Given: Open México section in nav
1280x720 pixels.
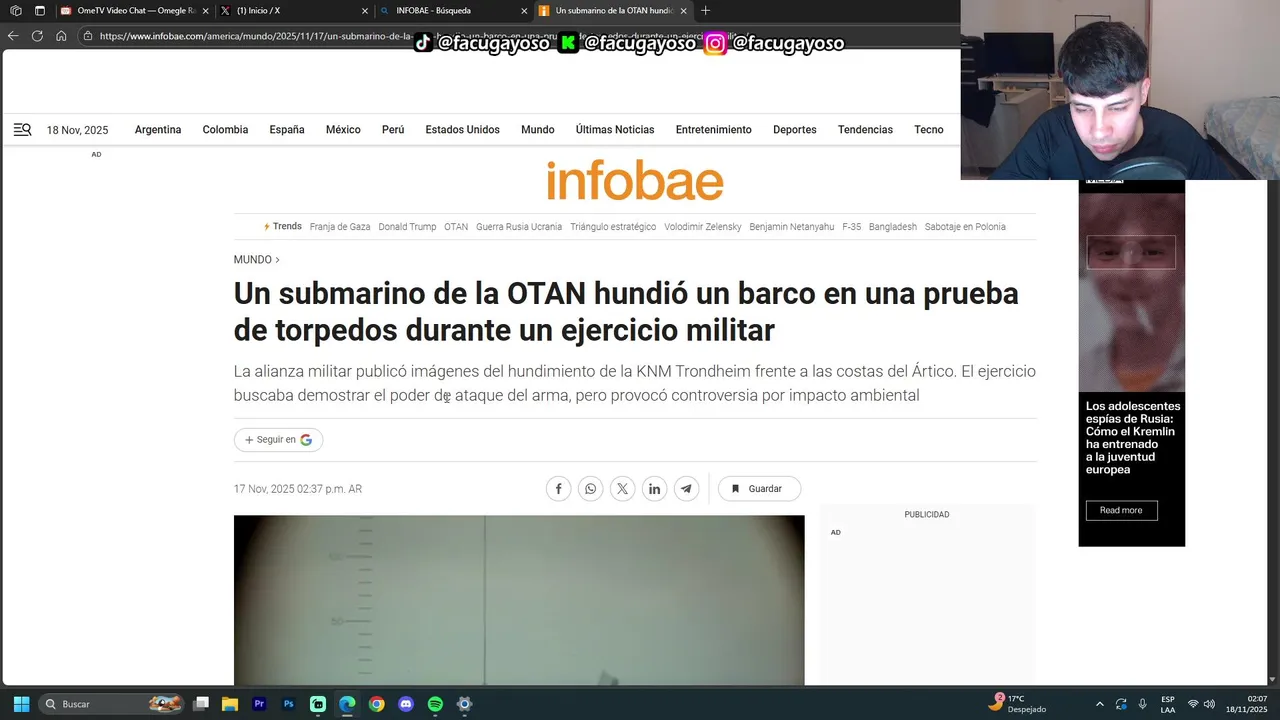Looking at the screenshot, I should coord(343,130).
